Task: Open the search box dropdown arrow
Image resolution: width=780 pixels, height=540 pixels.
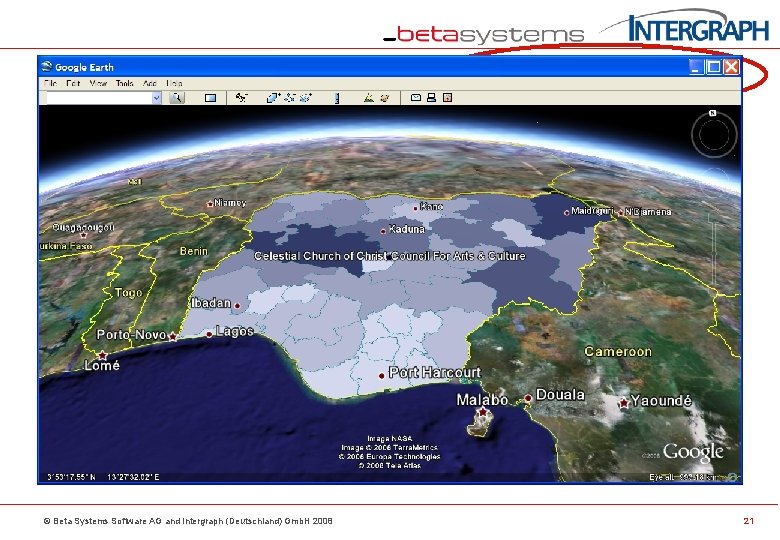Action: pyautogui.click(x=156, y=98)
